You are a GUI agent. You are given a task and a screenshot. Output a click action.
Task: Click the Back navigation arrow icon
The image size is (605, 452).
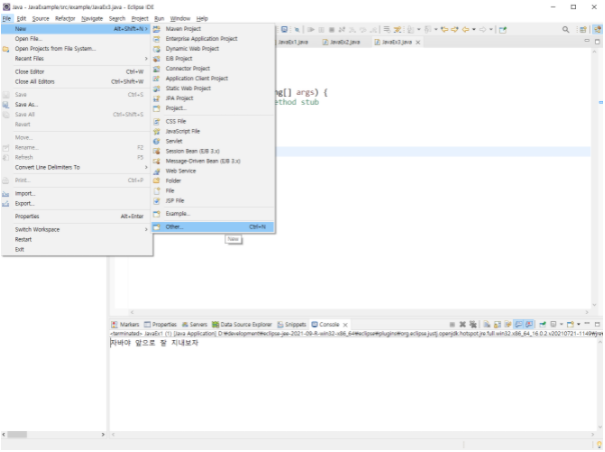(x=465, y=29)
